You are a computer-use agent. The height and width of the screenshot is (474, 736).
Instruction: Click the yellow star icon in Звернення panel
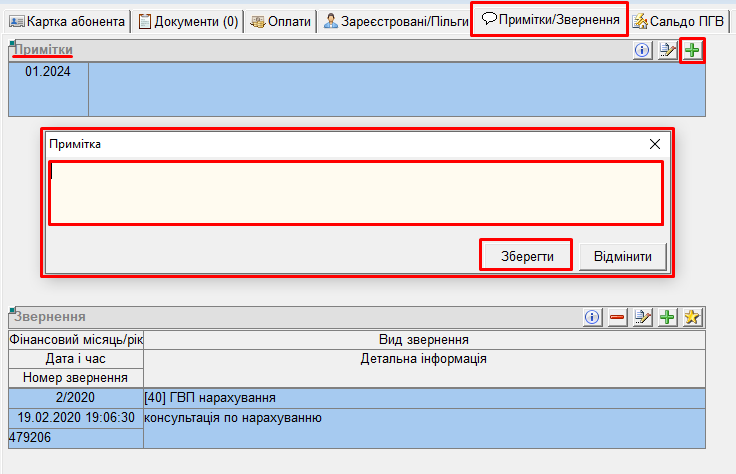tap(693, 317)
